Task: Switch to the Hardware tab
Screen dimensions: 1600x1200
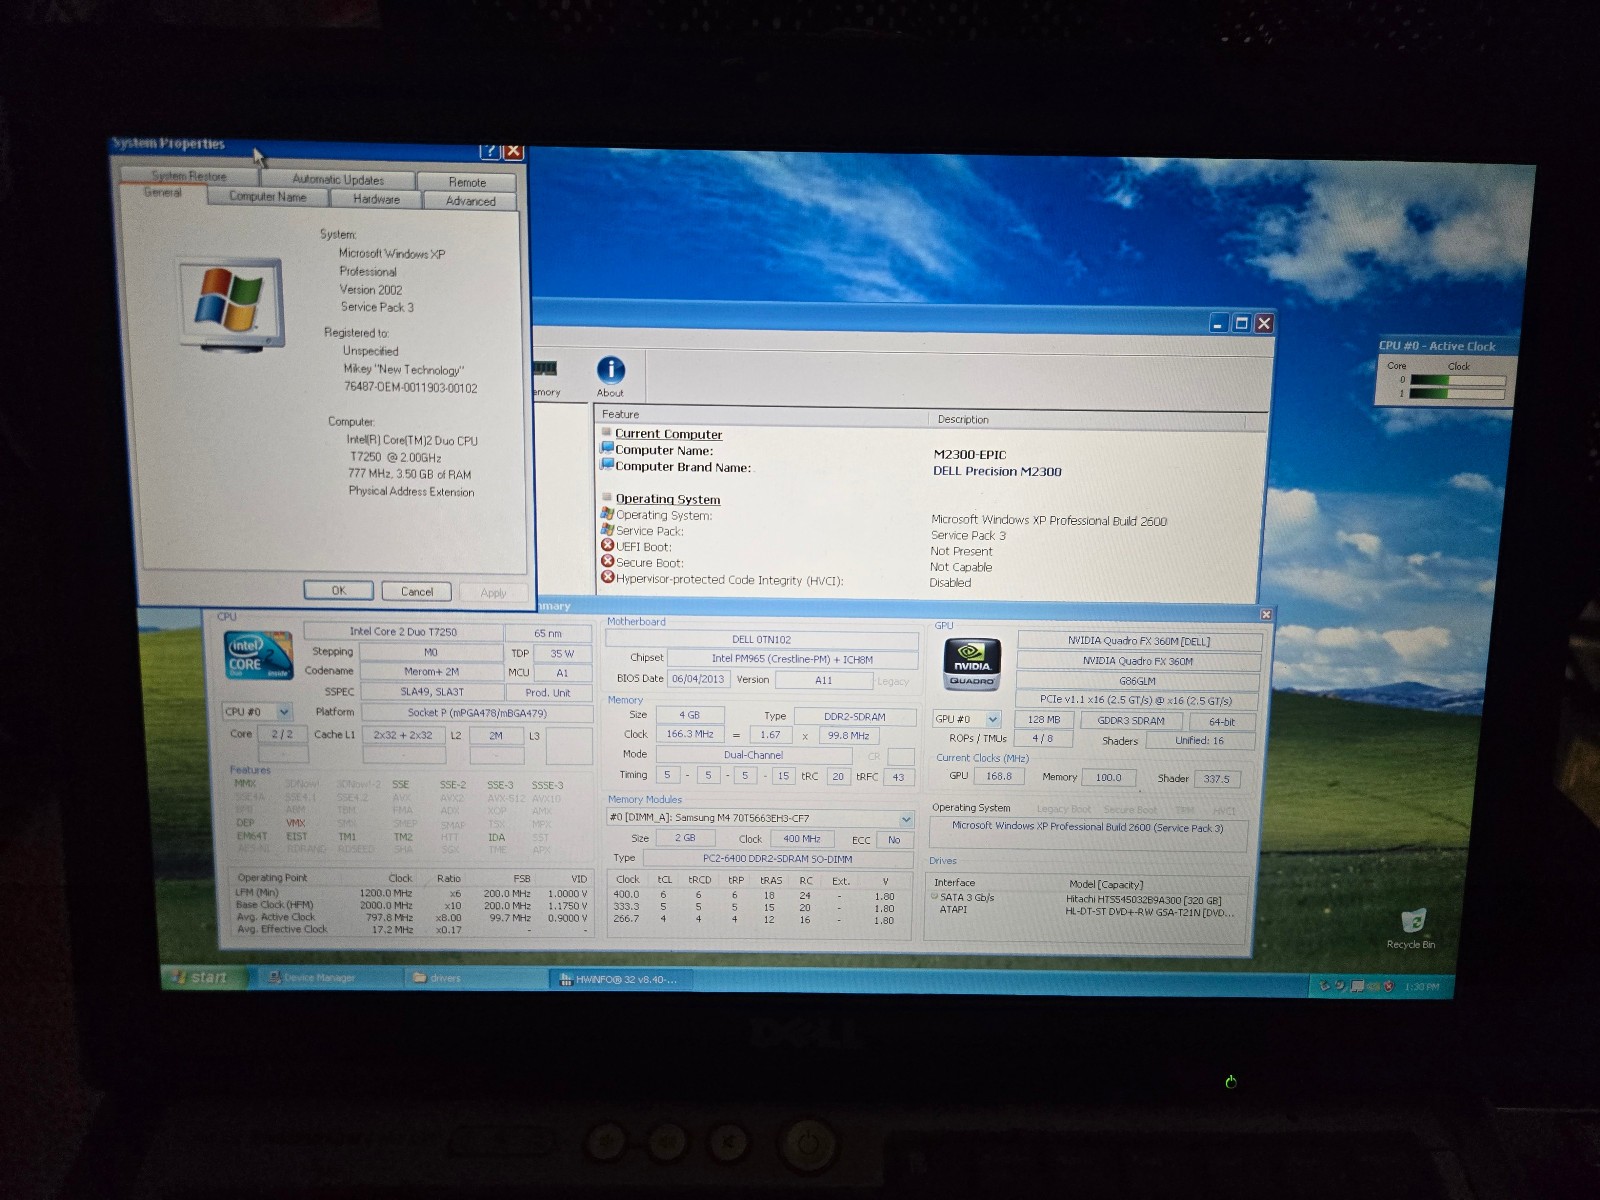Action: [x=376, y=199]
